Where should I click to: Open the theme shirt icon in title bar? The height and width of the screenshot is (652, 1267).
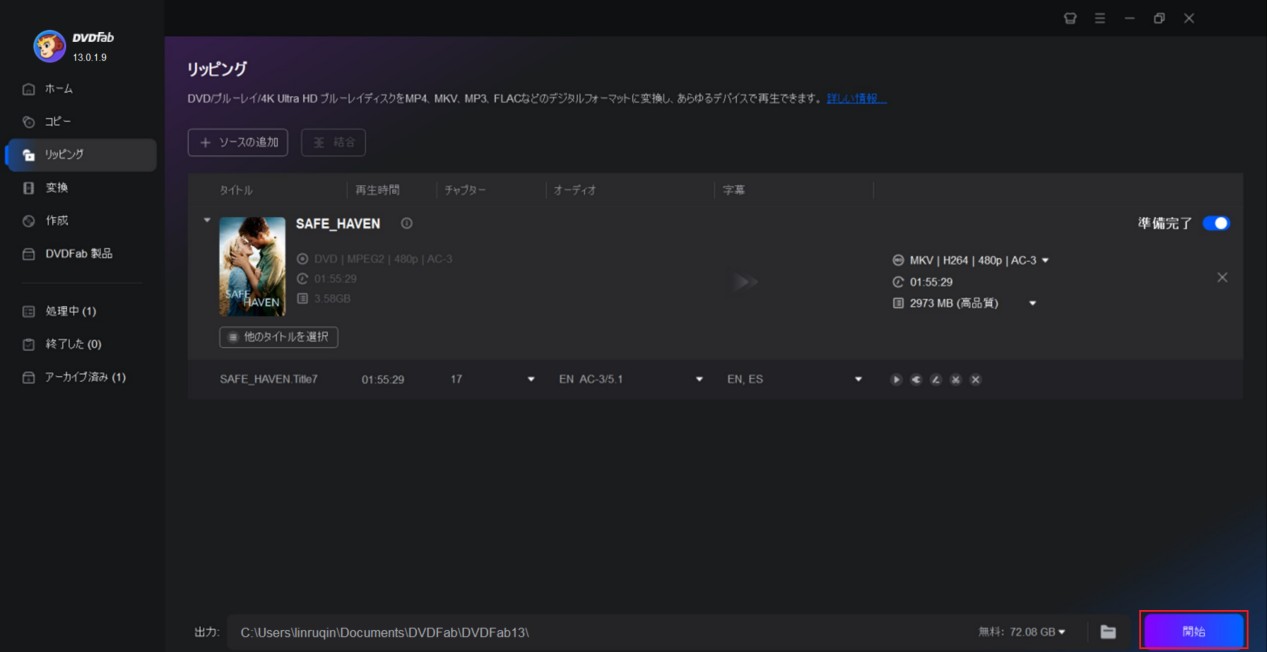click(x=1070, y=18)
